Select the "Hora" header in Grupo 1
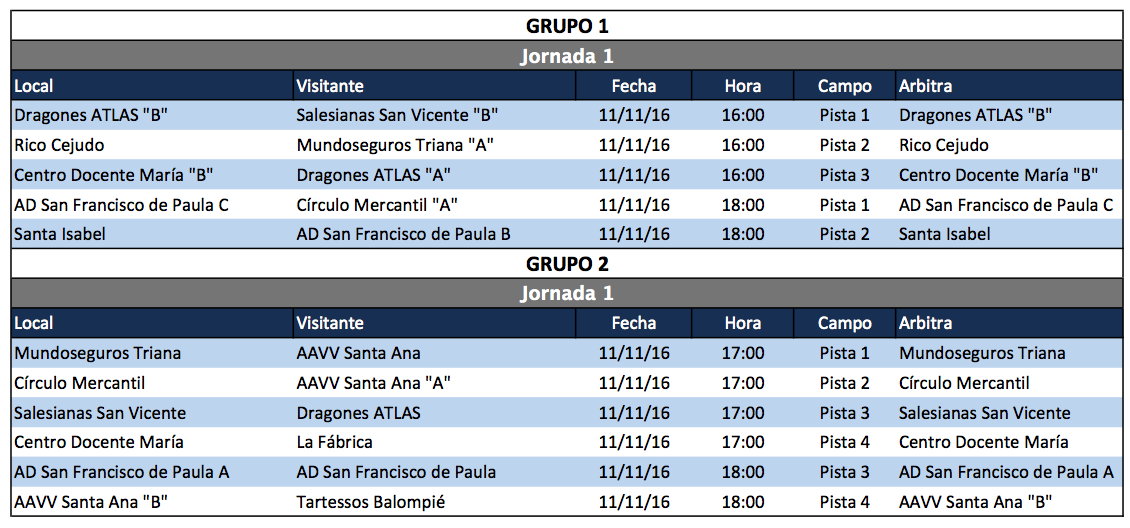 (742, 86)
